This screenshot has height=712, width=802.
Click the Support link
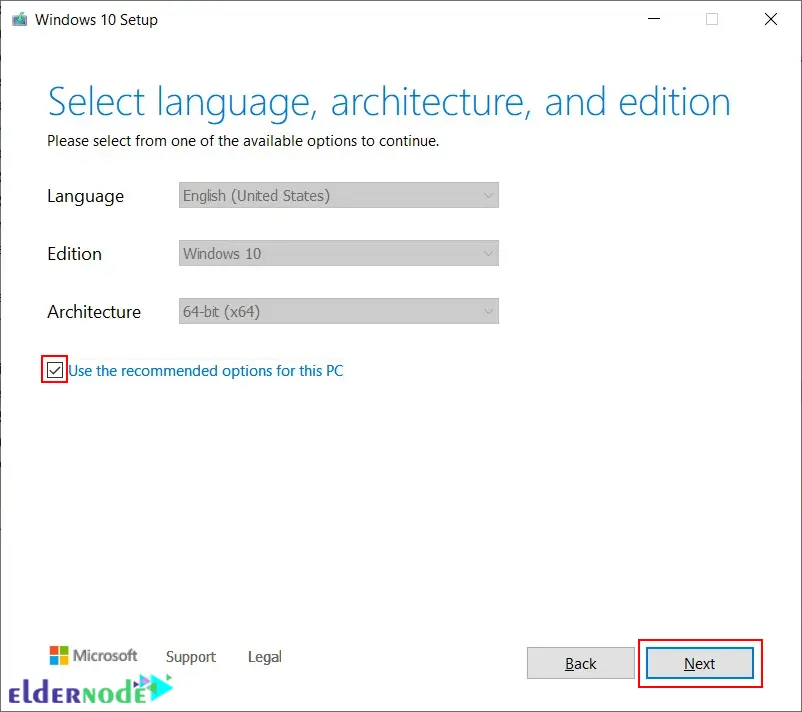pos(190,657)
